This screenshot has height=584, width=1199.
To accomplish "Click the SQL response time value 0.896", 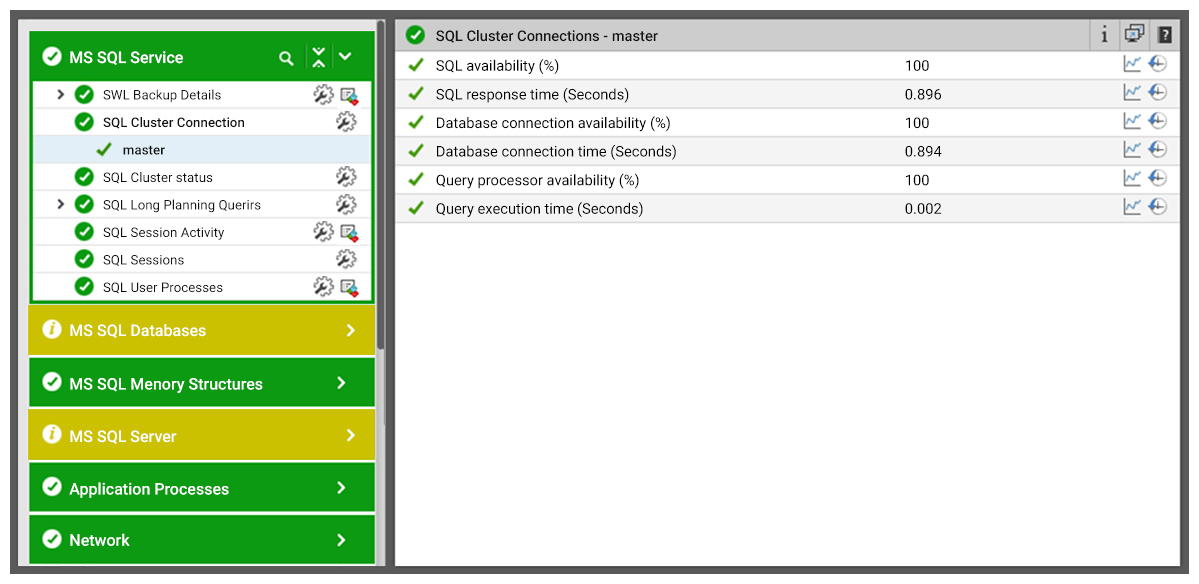I will coord(923,95).
